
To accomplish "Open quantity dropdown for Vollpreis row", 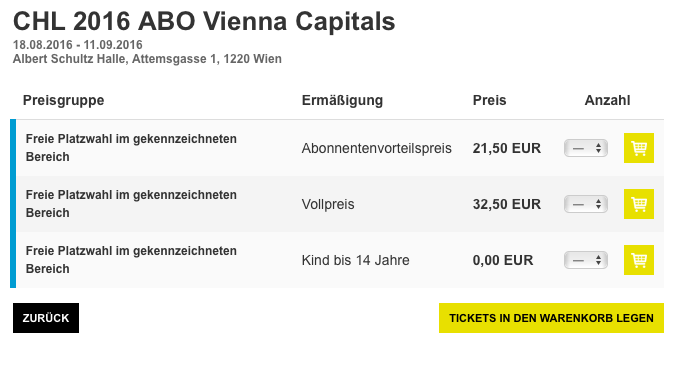I will 586,204.
